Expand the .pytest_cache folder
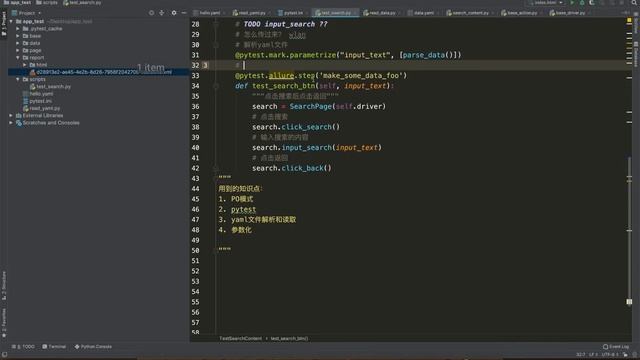The image size is (640, 360). coord(18,29)
